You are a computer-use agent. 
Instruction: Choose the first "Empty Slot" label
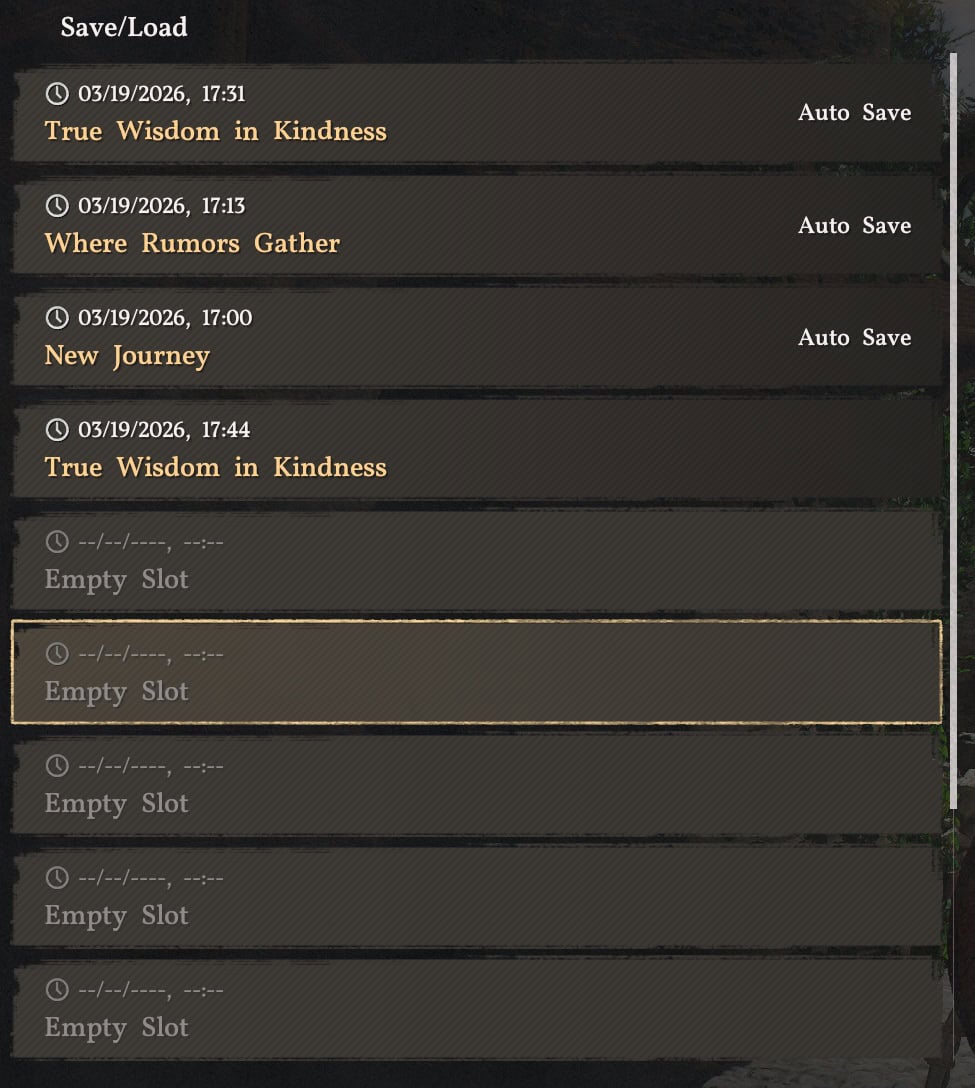pyautogui.click(x=116, y=580)
